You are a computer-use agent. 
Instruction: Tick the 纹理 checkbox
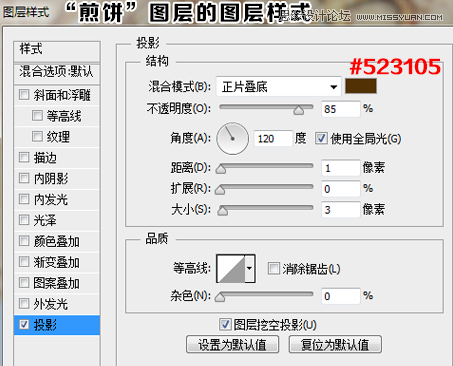point(37,136)
